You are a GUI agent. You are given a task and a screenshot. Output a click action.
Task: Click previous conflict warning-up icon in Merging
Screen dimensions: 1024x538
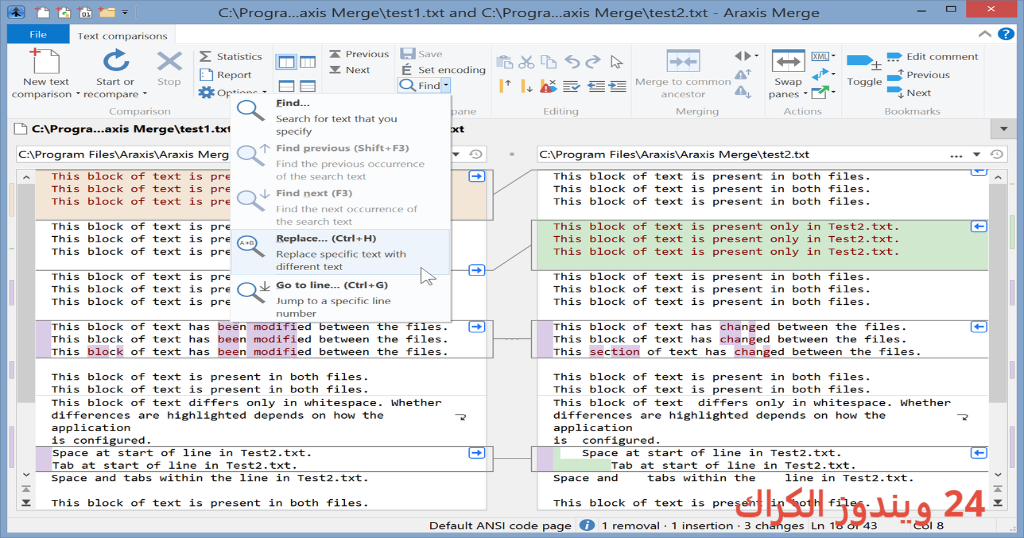pos(743,74)
